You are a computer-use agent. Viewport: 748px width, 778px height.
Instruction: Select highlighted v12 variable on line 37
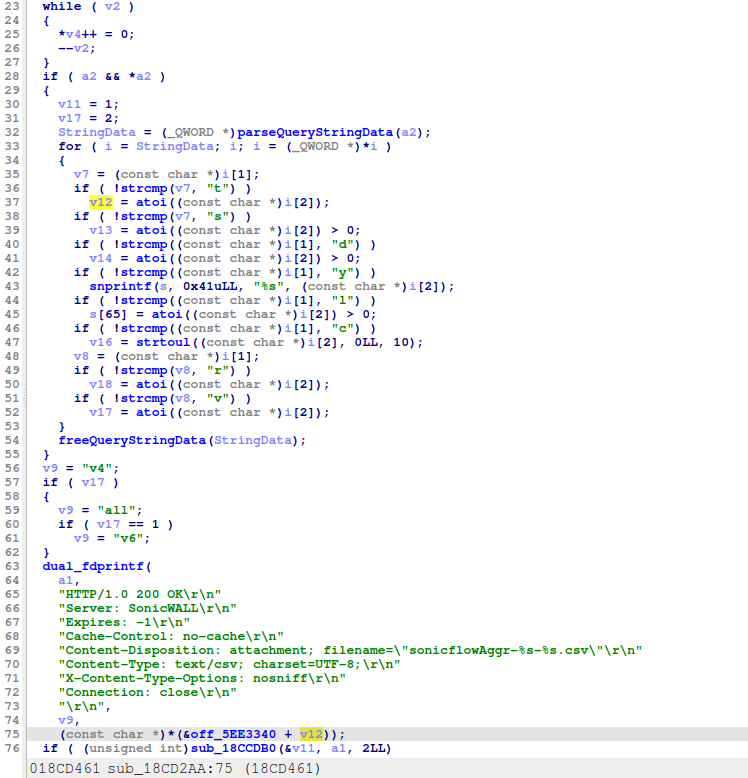[x=100, y=202]
